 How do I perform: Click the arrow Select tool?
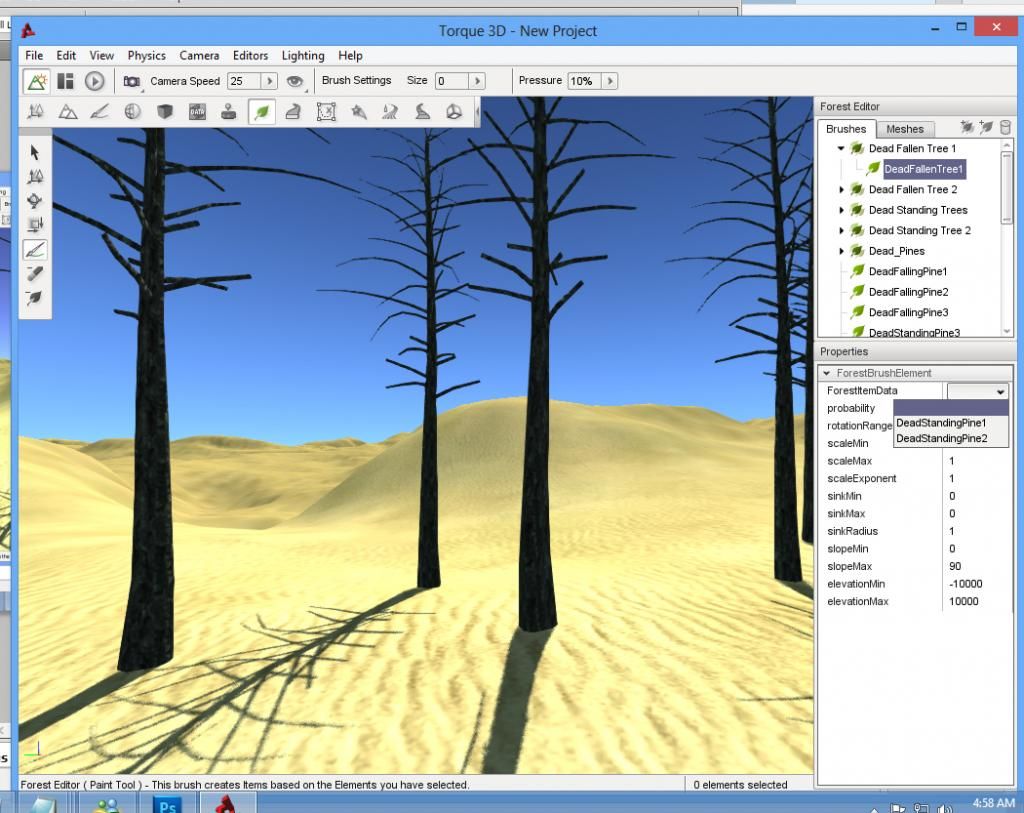(35, 152)
